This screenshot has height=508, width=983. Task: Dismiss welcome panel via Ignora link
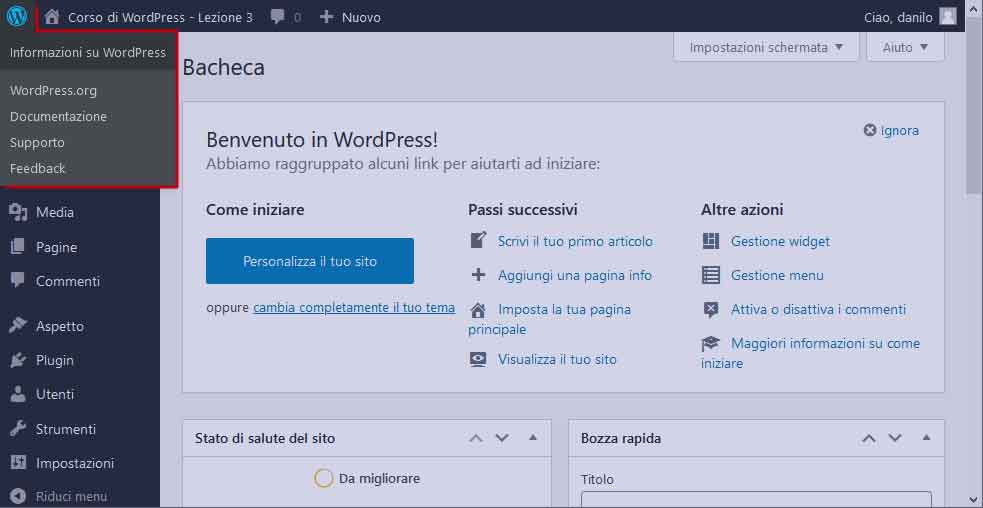[x=900, y=130]
